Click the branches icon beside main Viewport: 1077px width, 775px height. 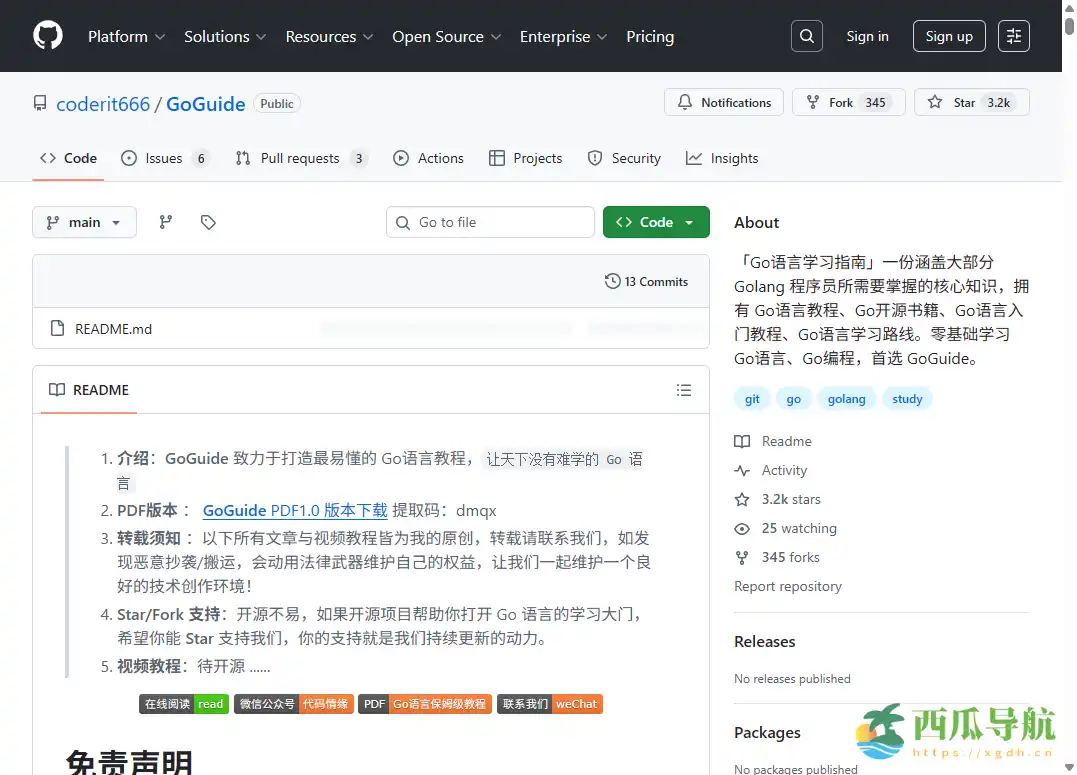165,221
